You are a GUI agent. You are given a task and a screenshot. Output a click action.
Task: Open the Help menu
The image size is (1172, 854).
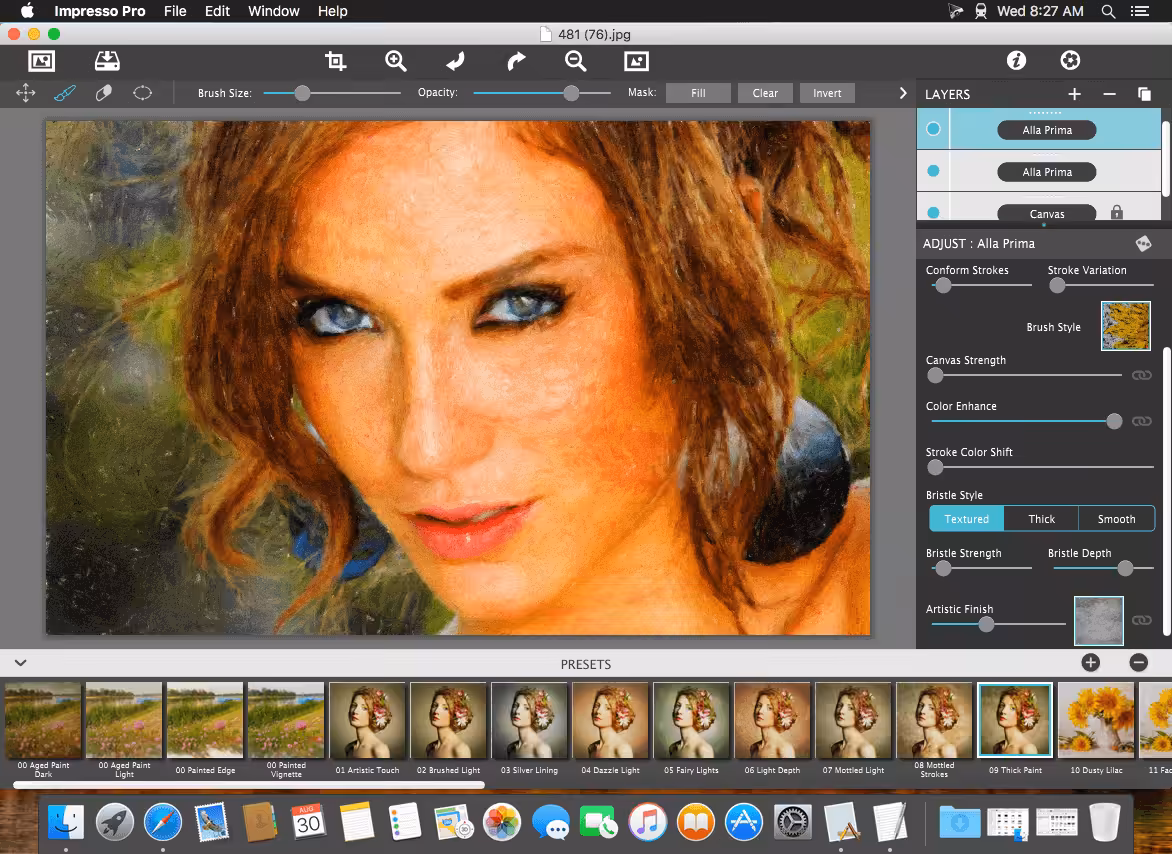click(x=333, y=11)
